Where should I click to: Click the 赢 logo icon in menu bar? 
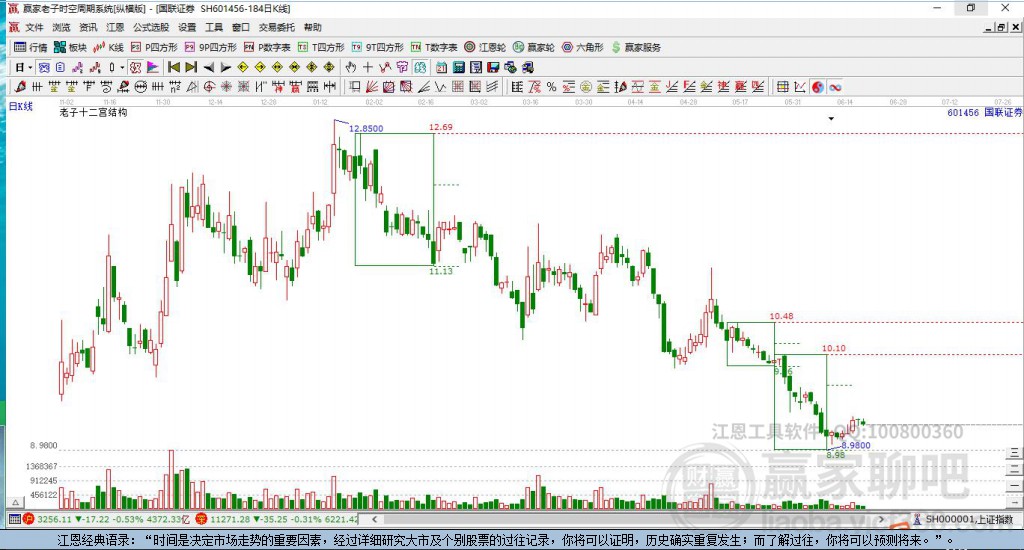click(14, 27)
